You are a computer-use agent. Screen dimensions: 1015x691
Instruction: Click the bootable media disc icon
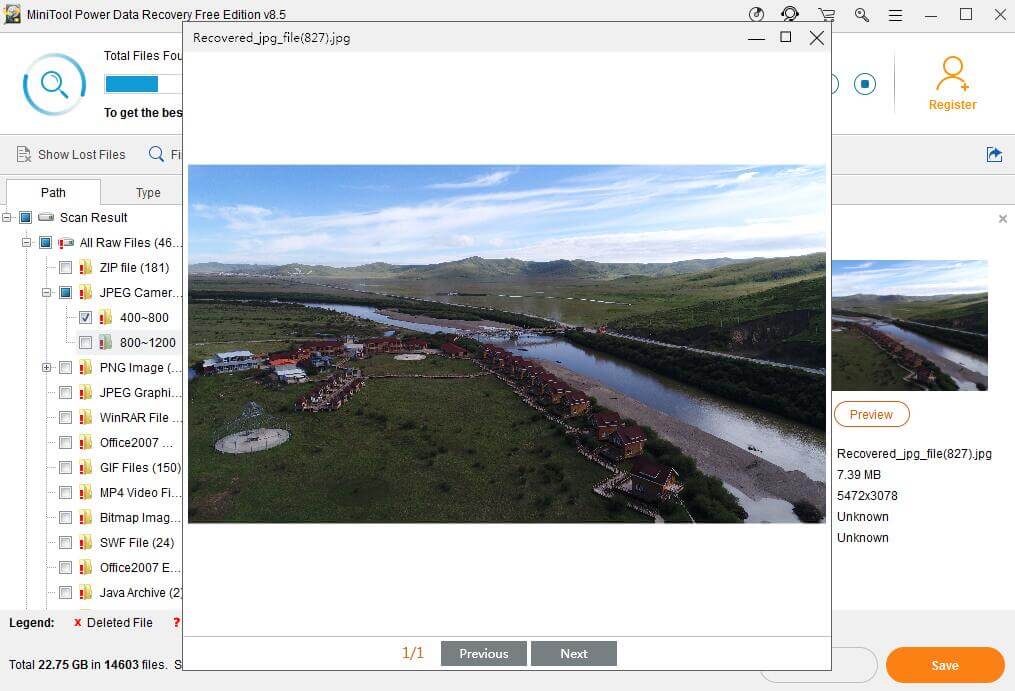click(756, 15)
